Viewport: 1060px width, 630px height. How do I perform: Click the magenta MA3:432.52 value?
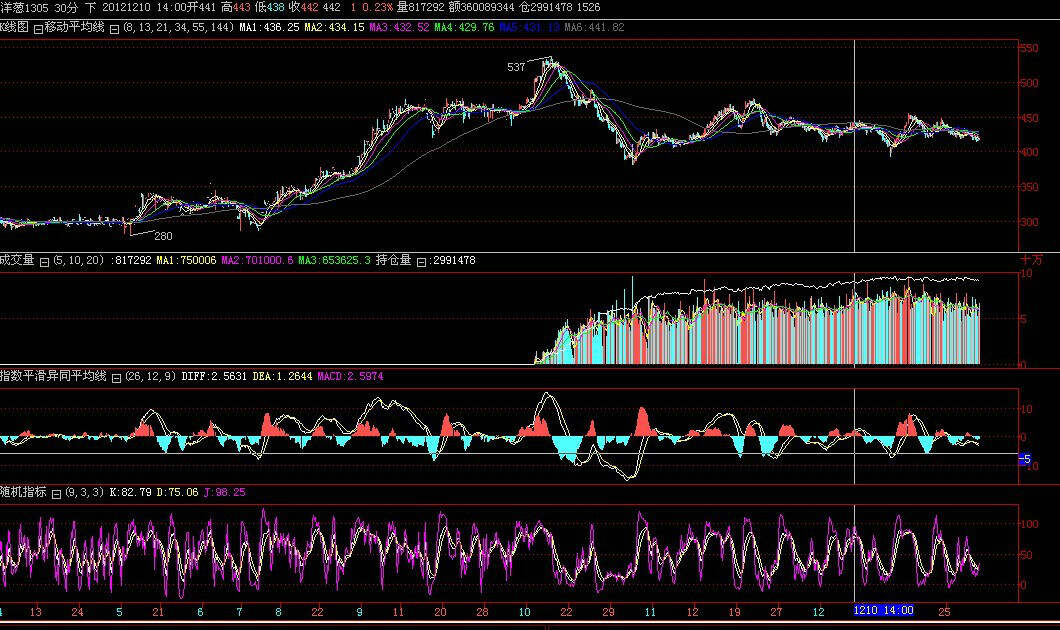[x=399, y=28]
